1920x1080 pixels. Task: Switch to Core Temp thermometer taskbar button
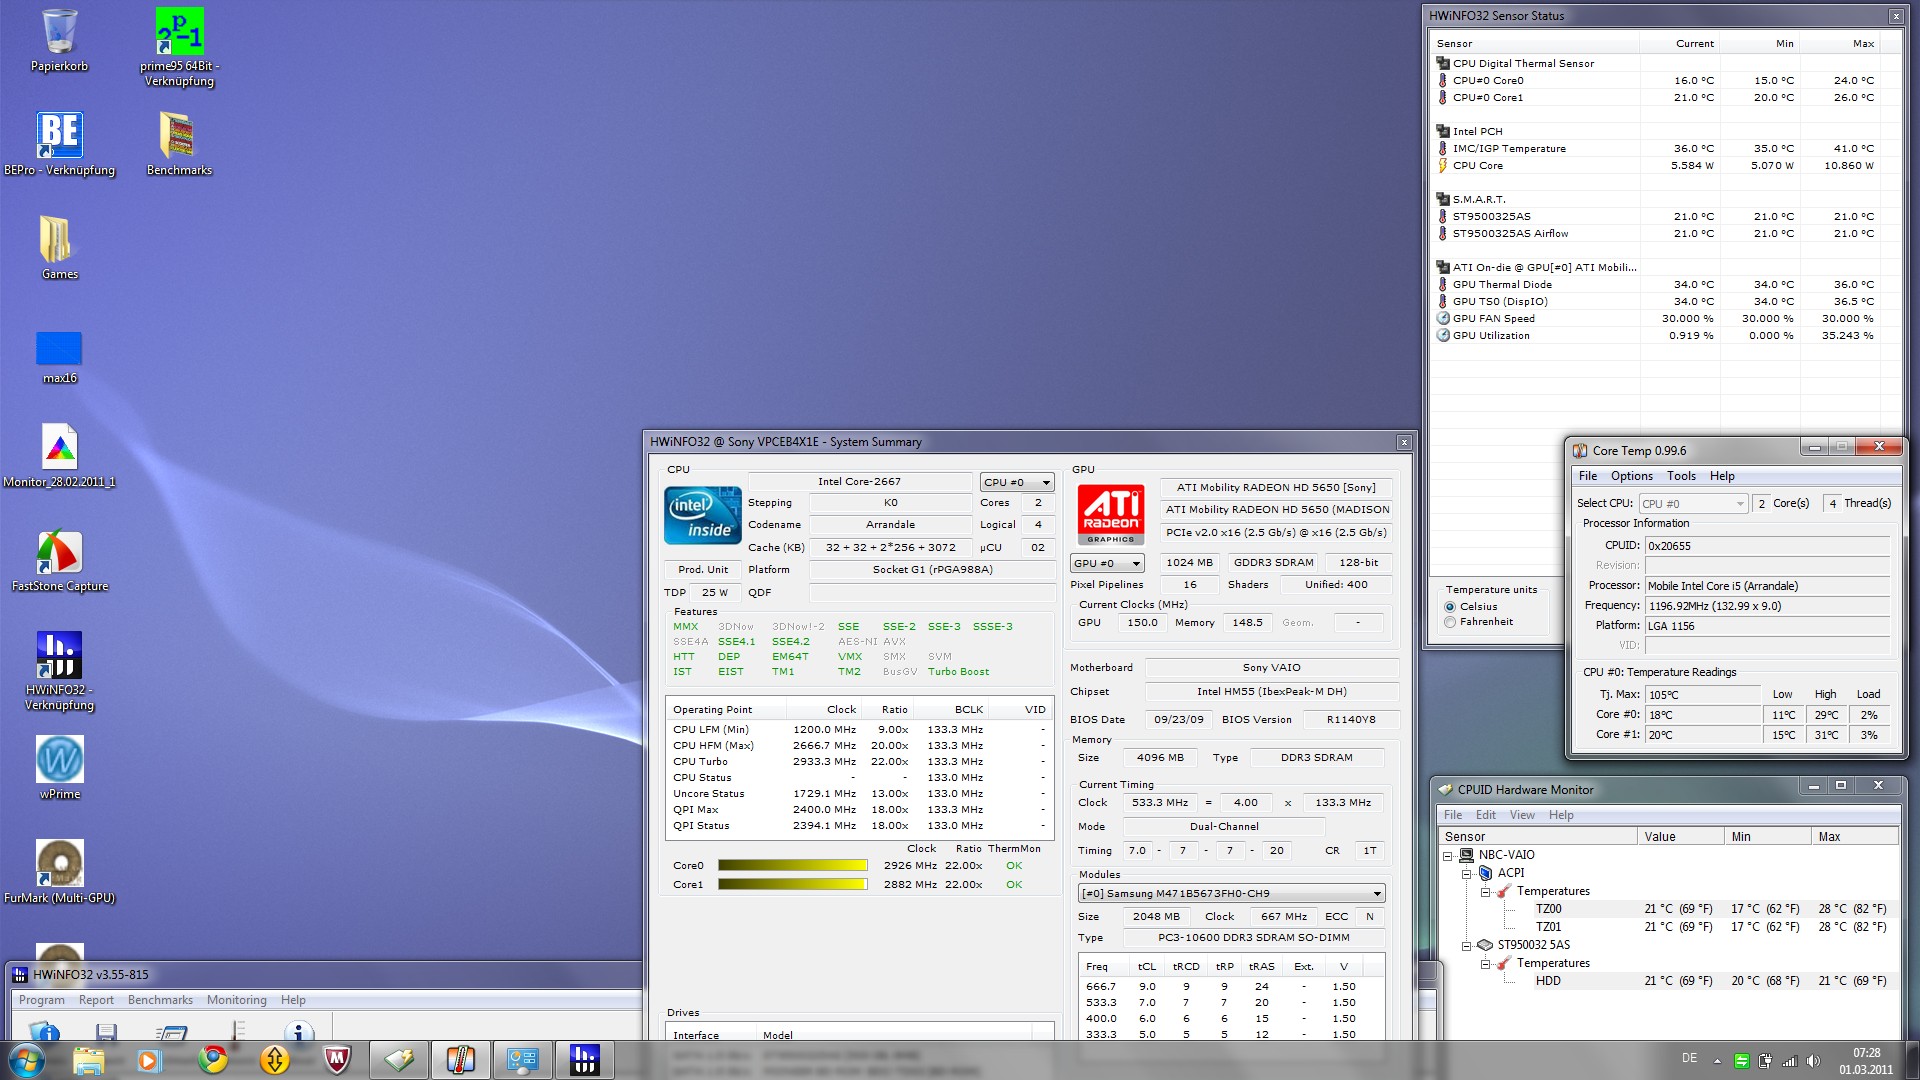(460, 1060)
